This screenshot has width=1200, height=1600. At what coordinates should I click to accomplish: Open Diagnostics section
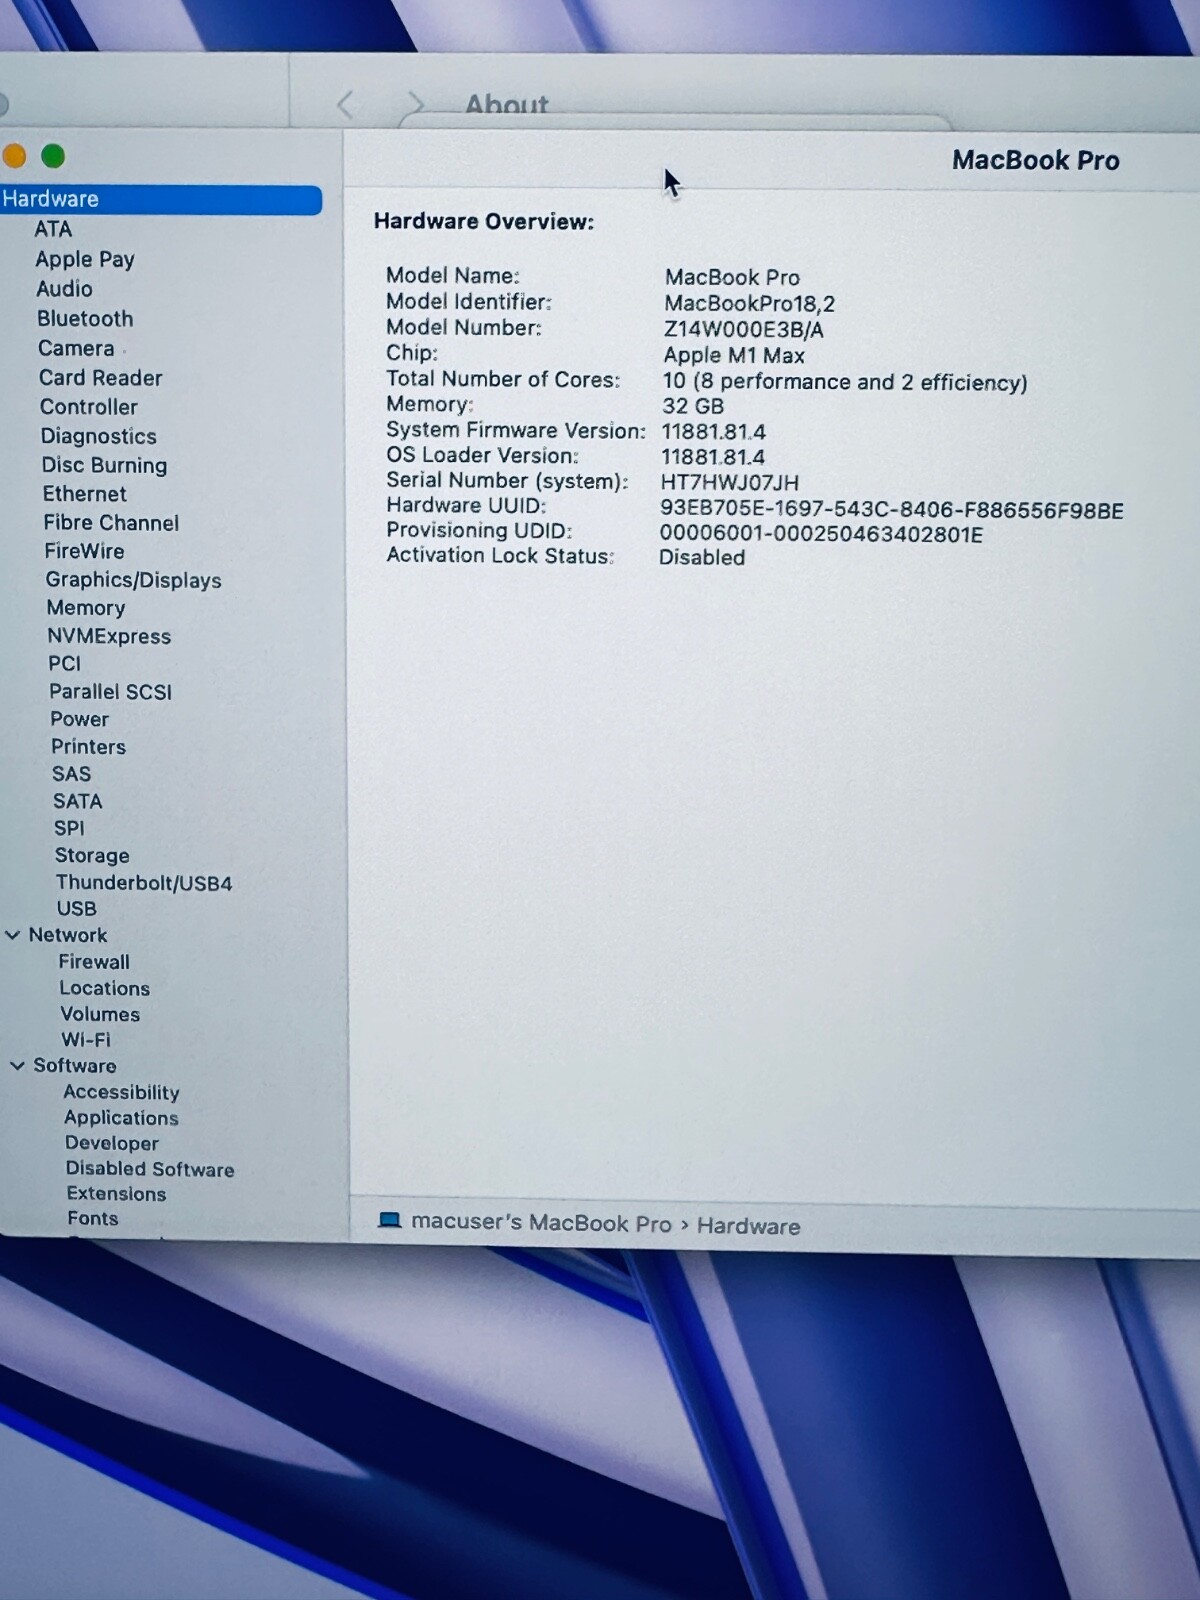coord(98,436)
